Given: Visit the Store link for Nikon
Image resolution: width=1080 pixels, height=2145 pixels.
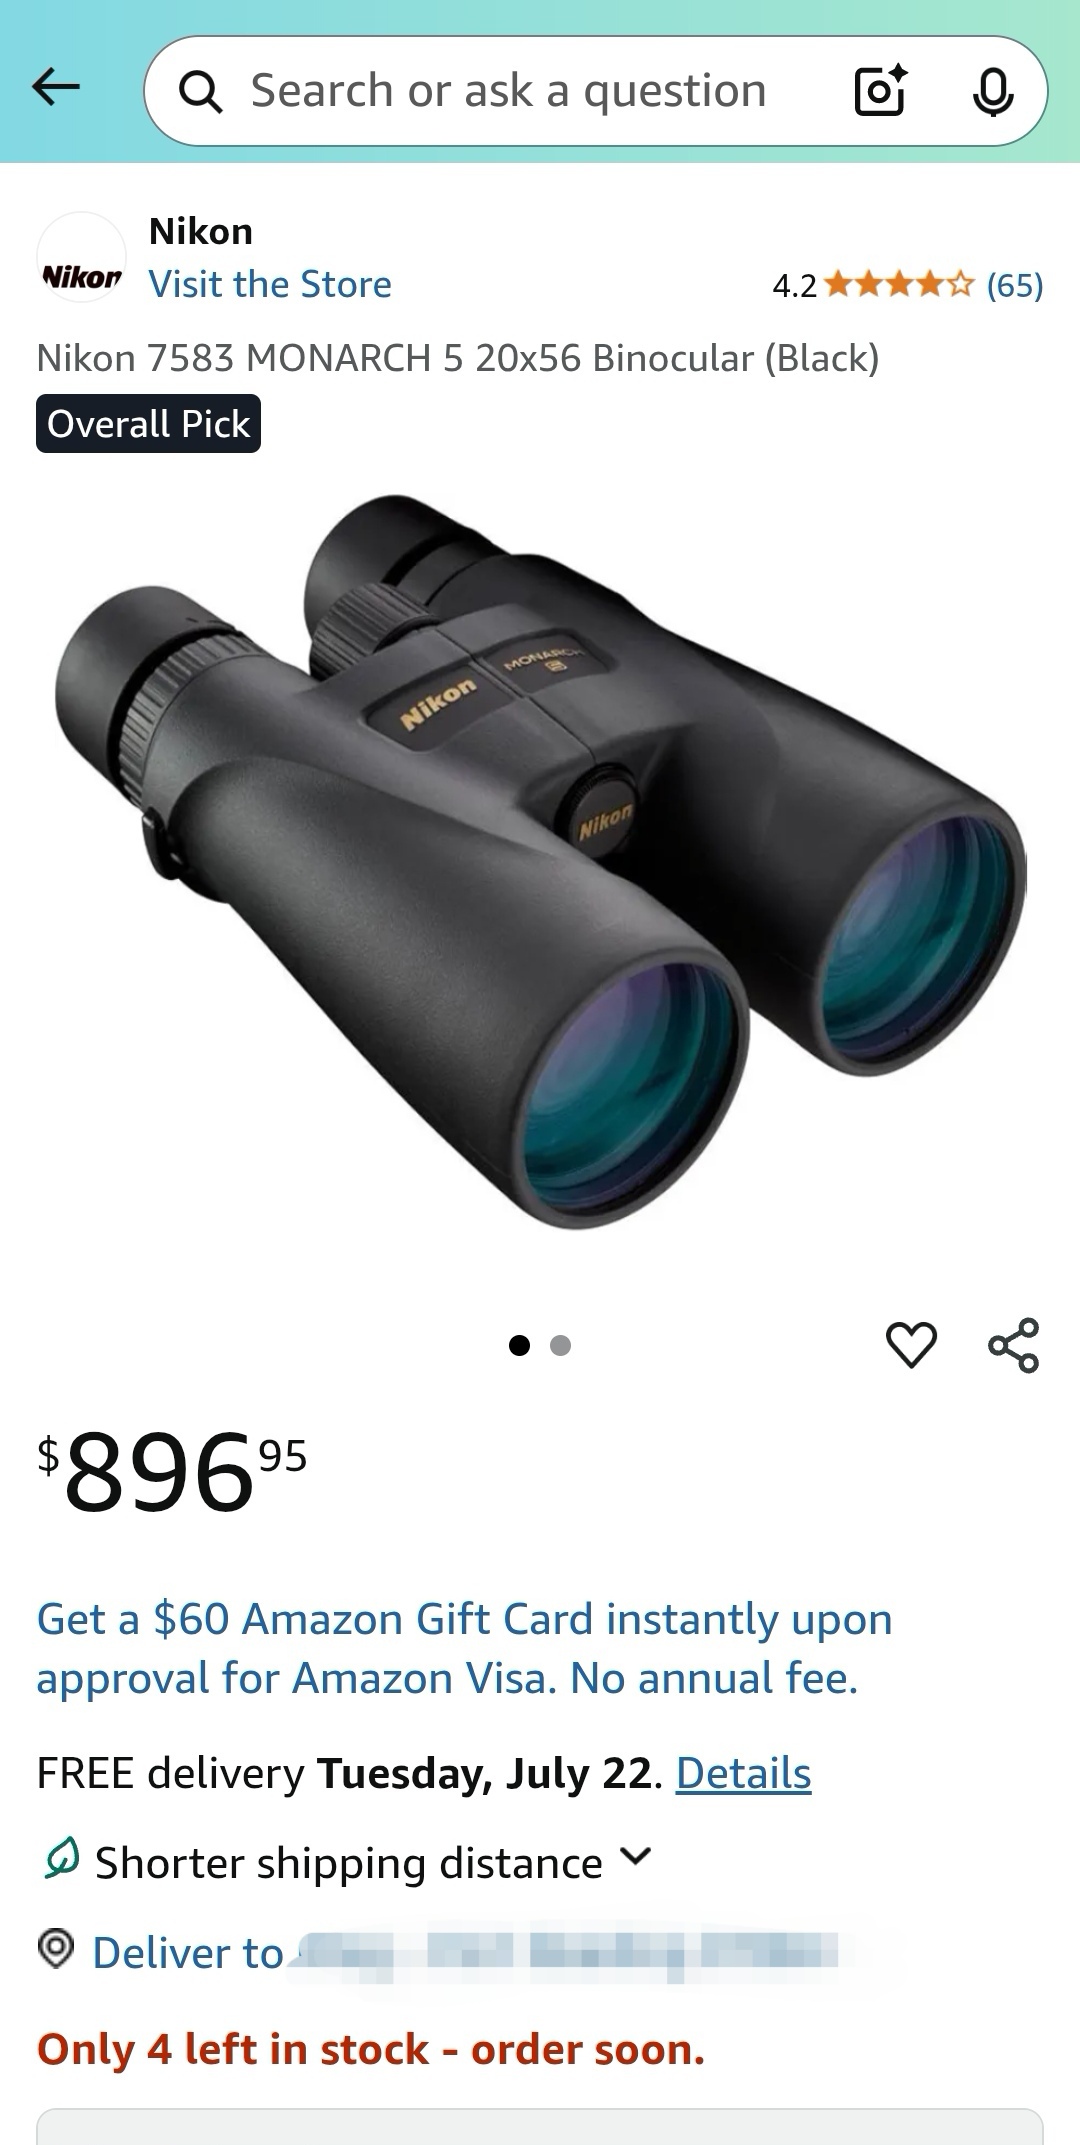Looking at the screenshot, I should [270, 285].
